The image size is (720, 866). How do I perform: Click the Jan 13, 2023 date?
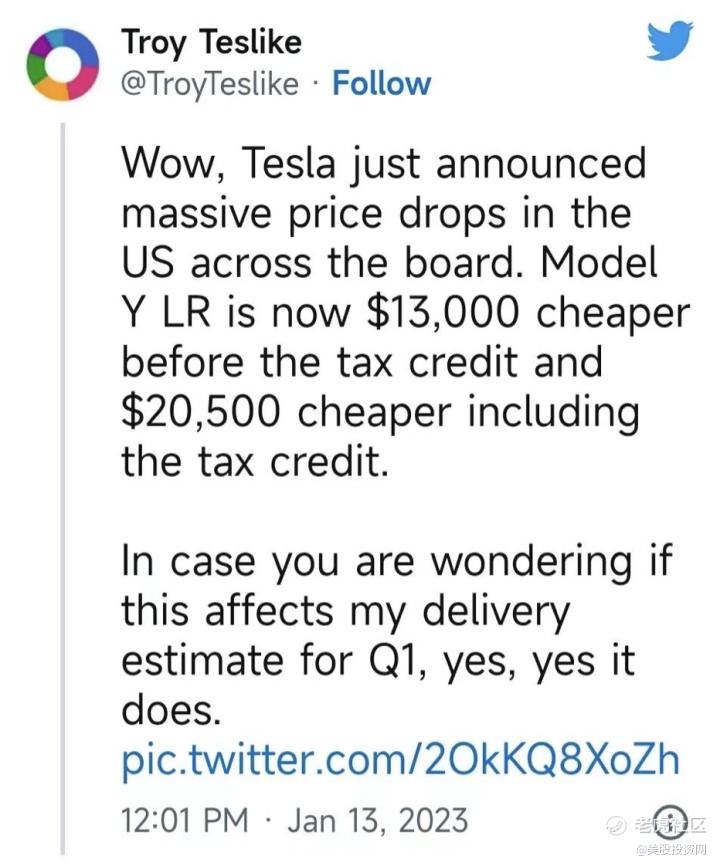[378, 820]
